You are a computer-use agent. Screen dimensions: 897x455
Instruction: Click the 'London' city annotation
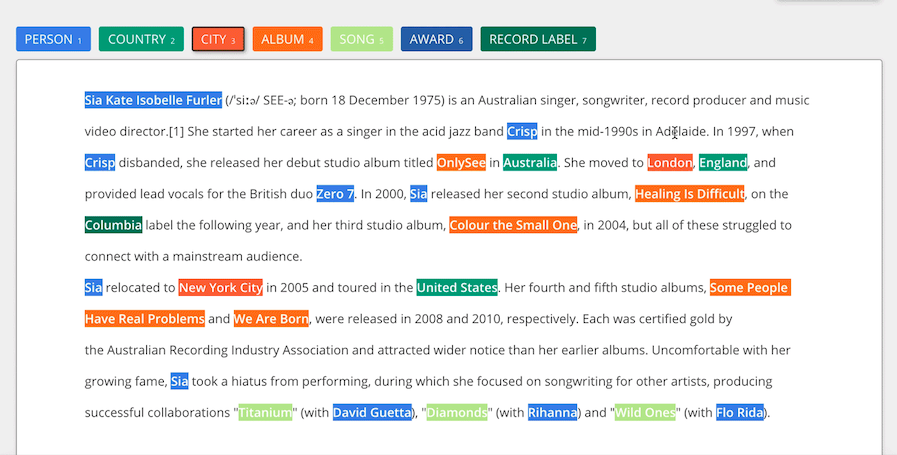point(670,163)
